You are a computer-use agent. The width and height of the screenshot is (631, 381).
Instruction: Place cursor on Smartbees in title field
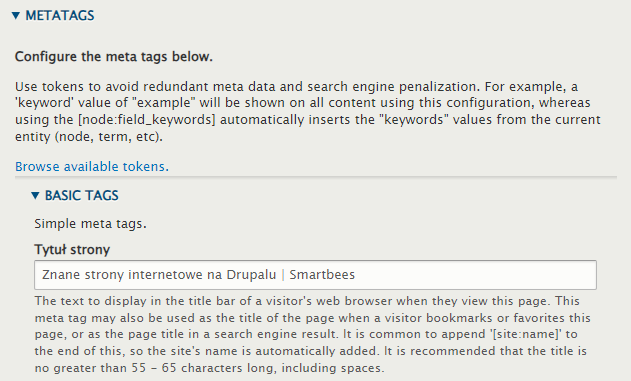pos(322,275)
